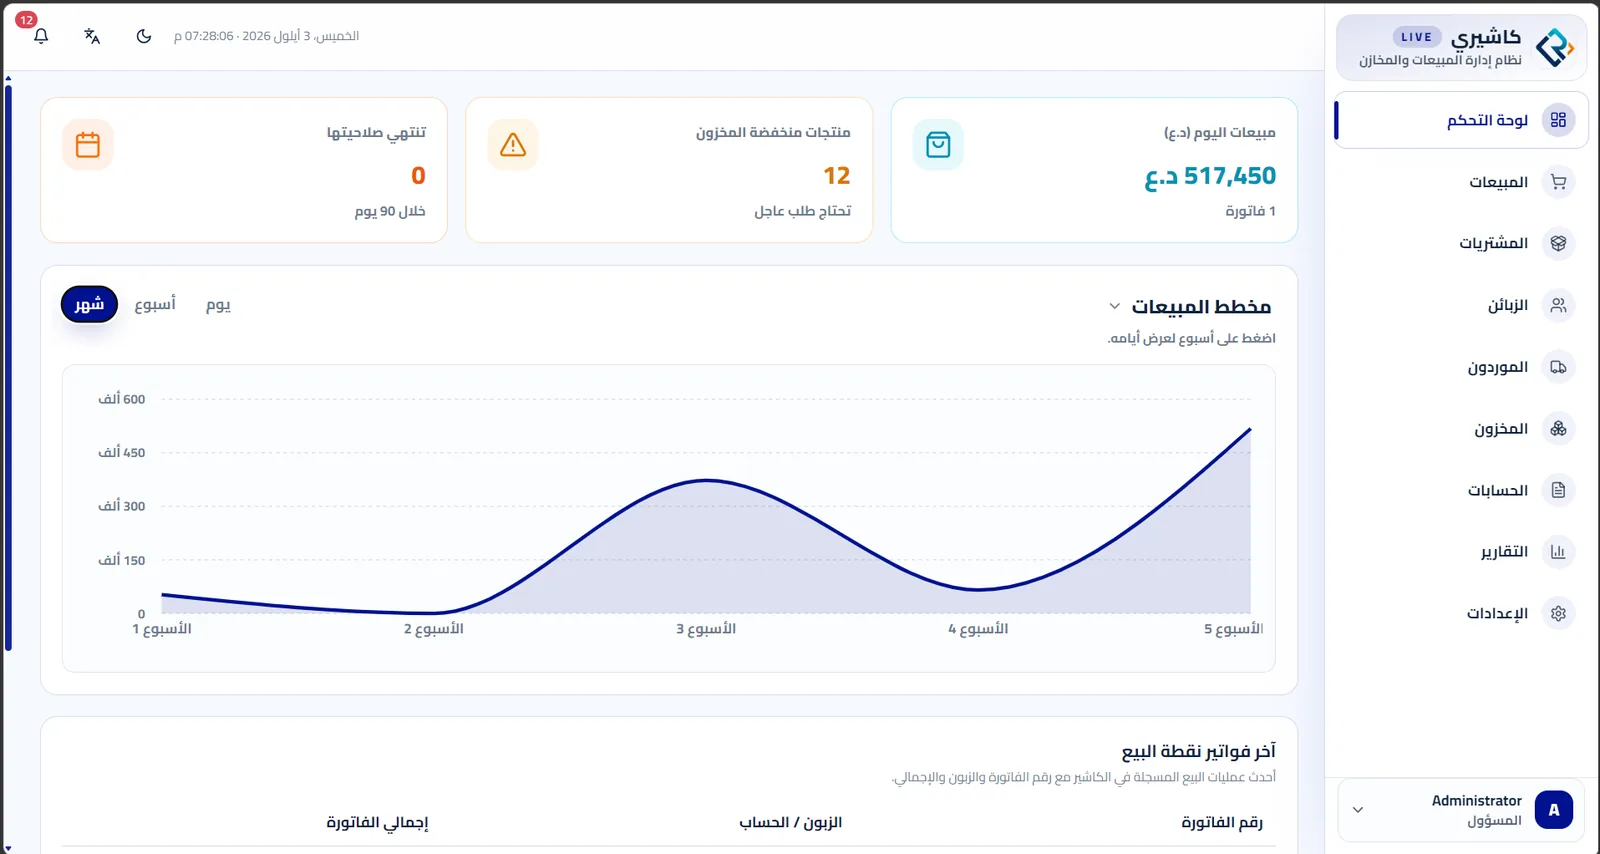
Task: Expand the Administrator account dropdown chevron
Action: [x=1357, y=810]
